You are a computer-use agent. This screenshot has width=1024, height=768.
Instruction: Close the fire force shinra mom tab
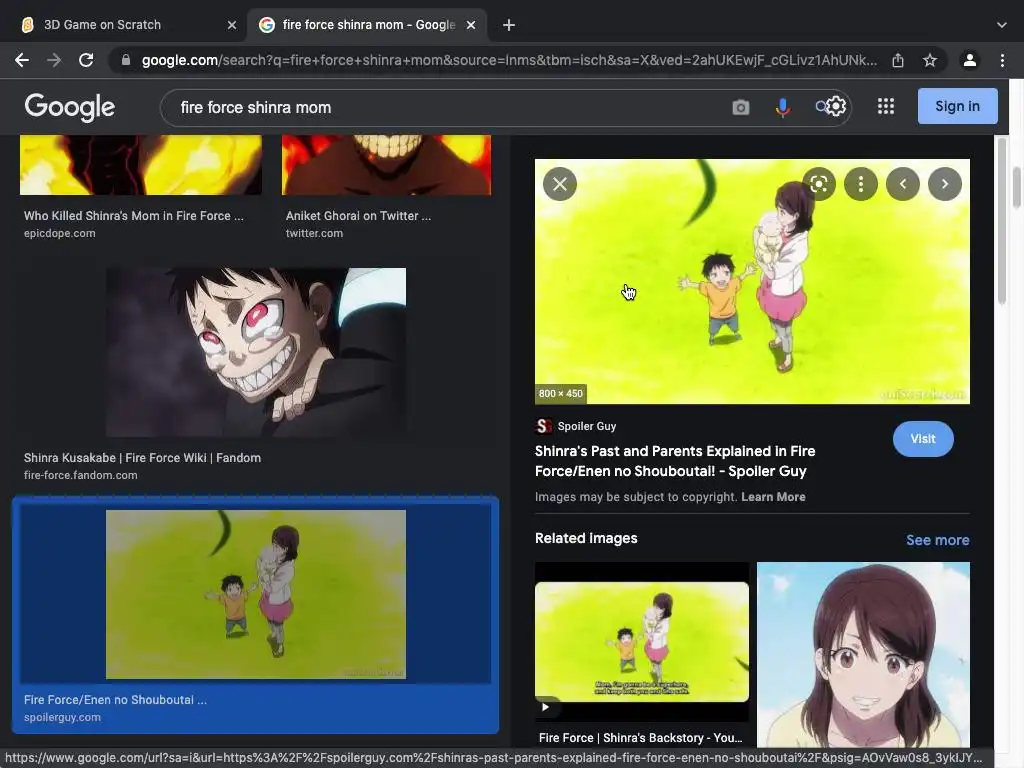pyautogui.click(x=471, y=25)
